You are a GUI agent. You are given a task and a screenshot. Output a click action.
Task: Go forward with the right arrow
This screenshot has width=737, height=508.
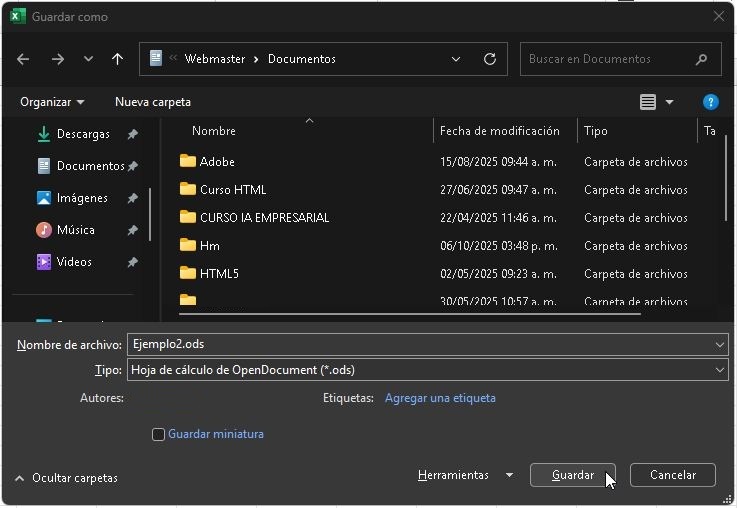pos(58,59)
